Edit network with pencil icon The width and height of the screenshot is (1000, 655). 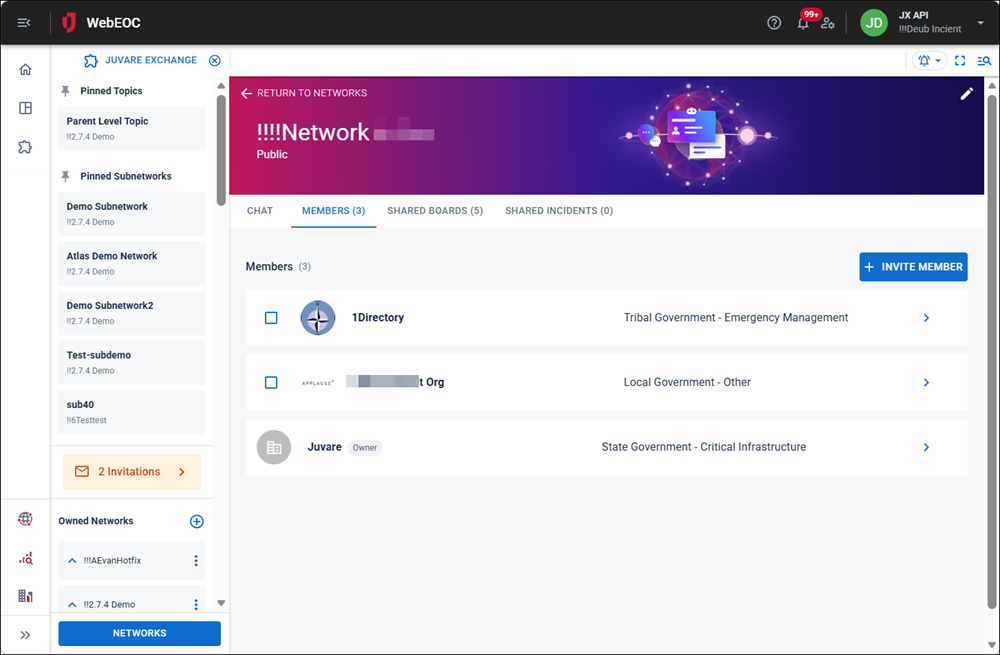(x=967, y=94)
